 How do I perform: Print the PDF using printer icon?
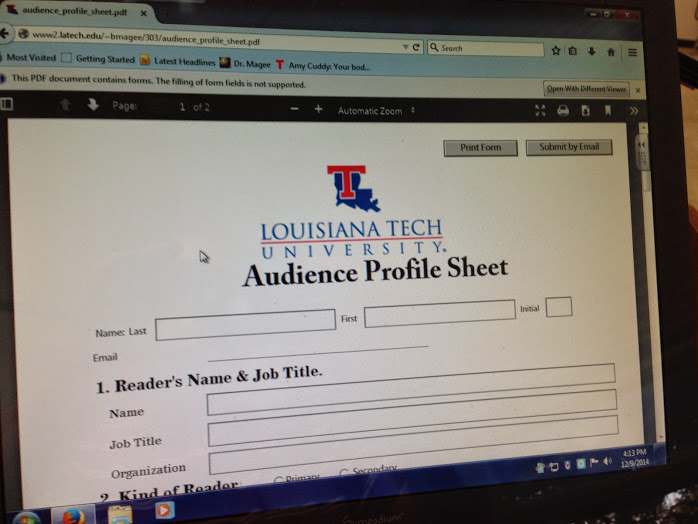[x=563, y=110]
